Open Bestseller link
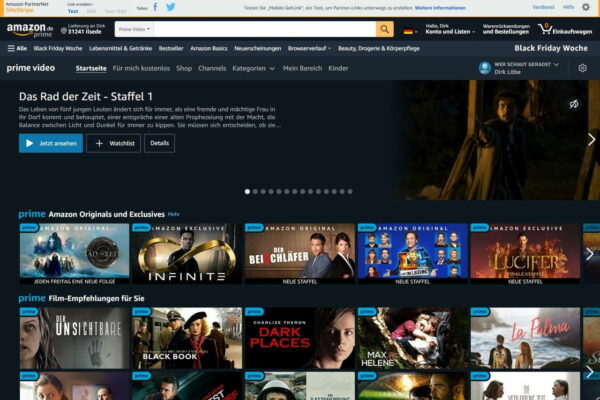Image resolution: width=600 pixels, height=400 pixels. 171,48
